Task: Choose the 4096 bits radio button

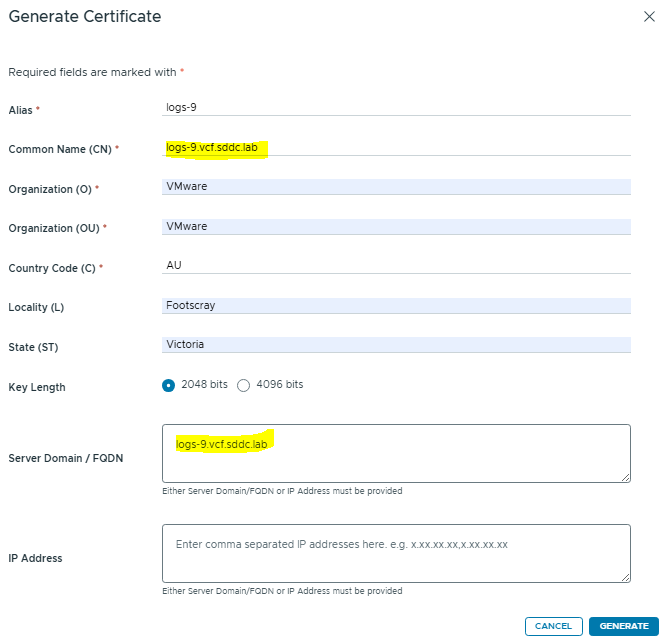Action: (243, 385)
